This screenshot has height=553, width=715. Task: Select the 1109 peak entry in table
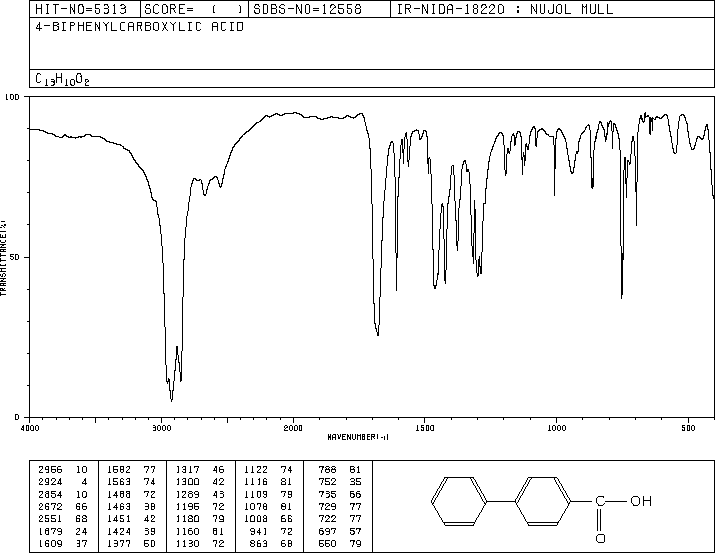[x=269, y=494]
